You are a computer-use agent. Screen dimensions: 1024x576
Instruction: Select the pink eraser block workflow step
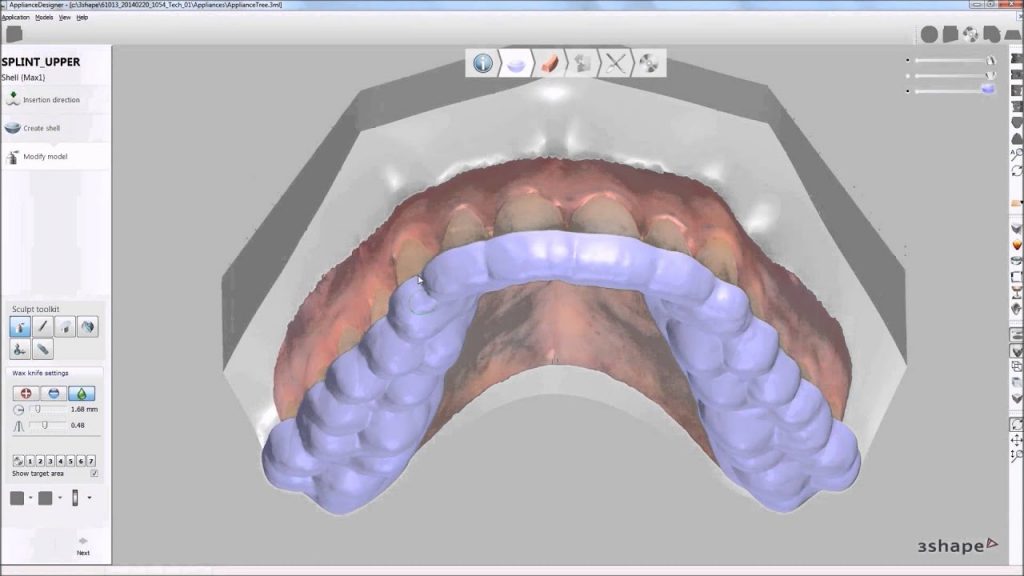click(x=549, y=64)
